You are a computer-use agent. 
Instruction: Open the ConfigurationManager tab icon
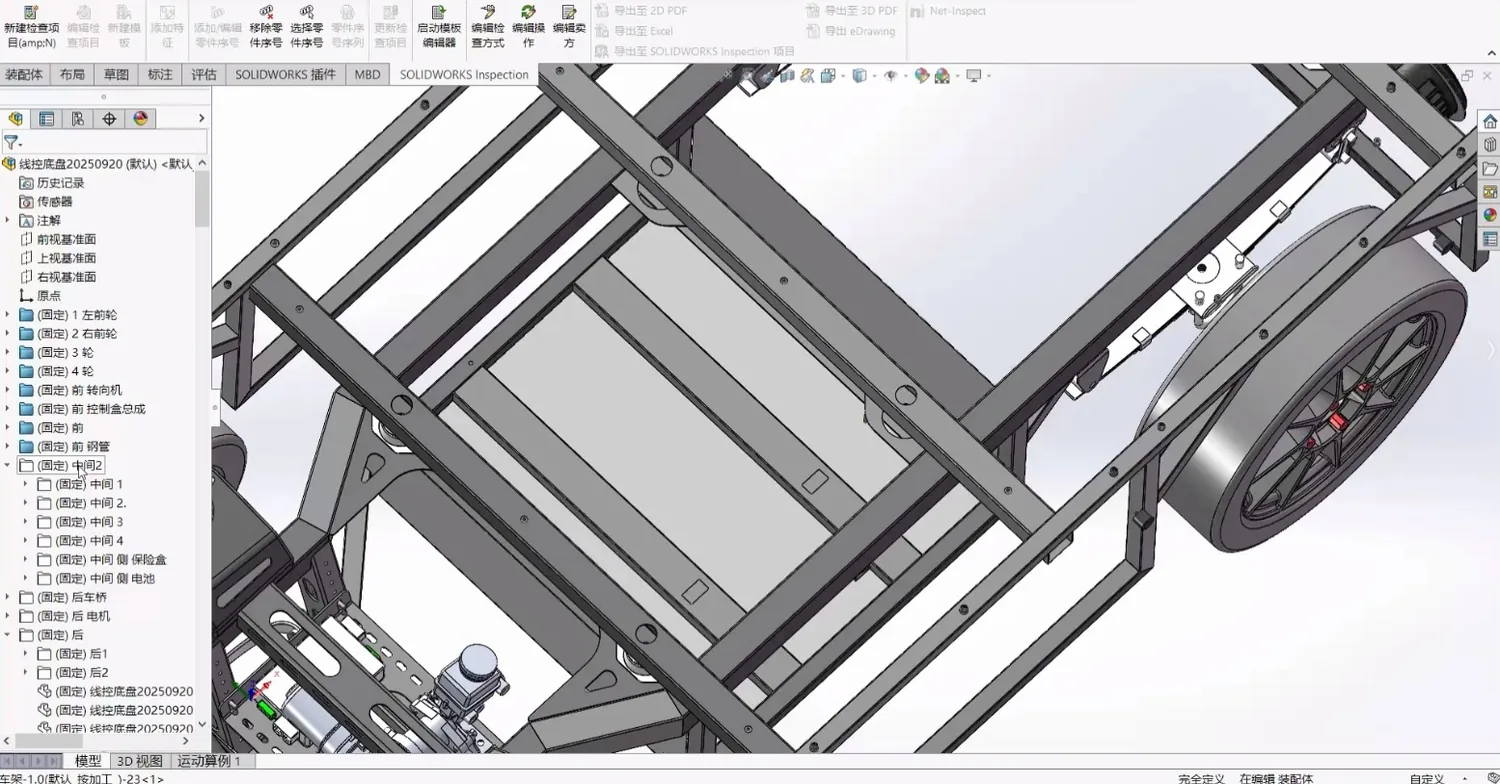click(77, 119)
